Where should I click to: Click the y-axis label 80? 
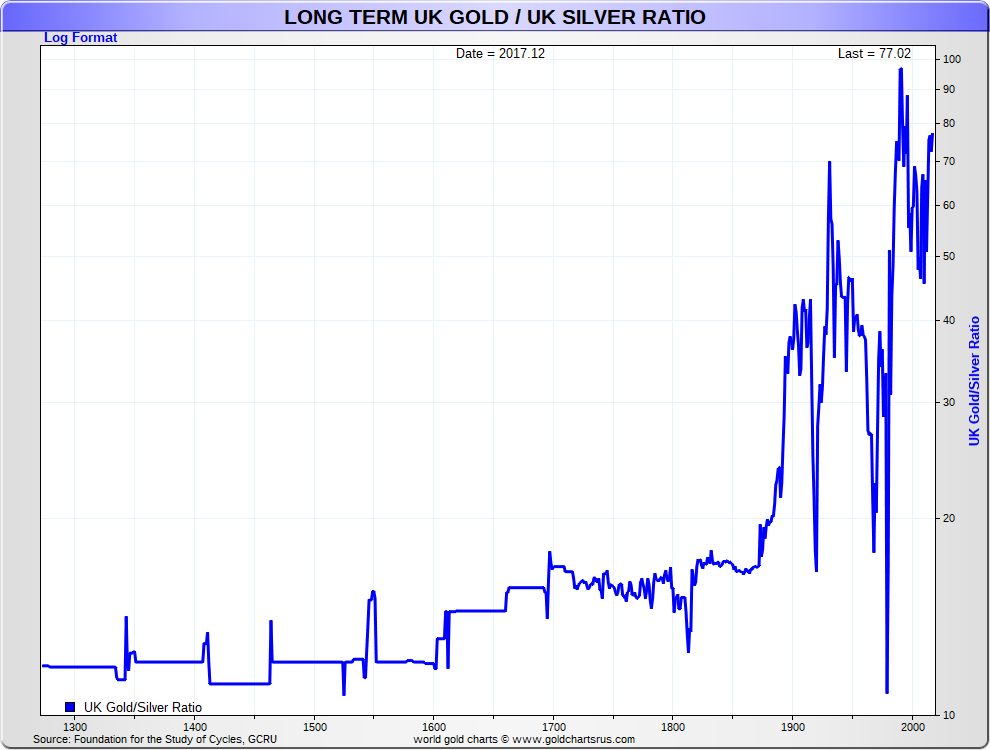click(949, 124)
